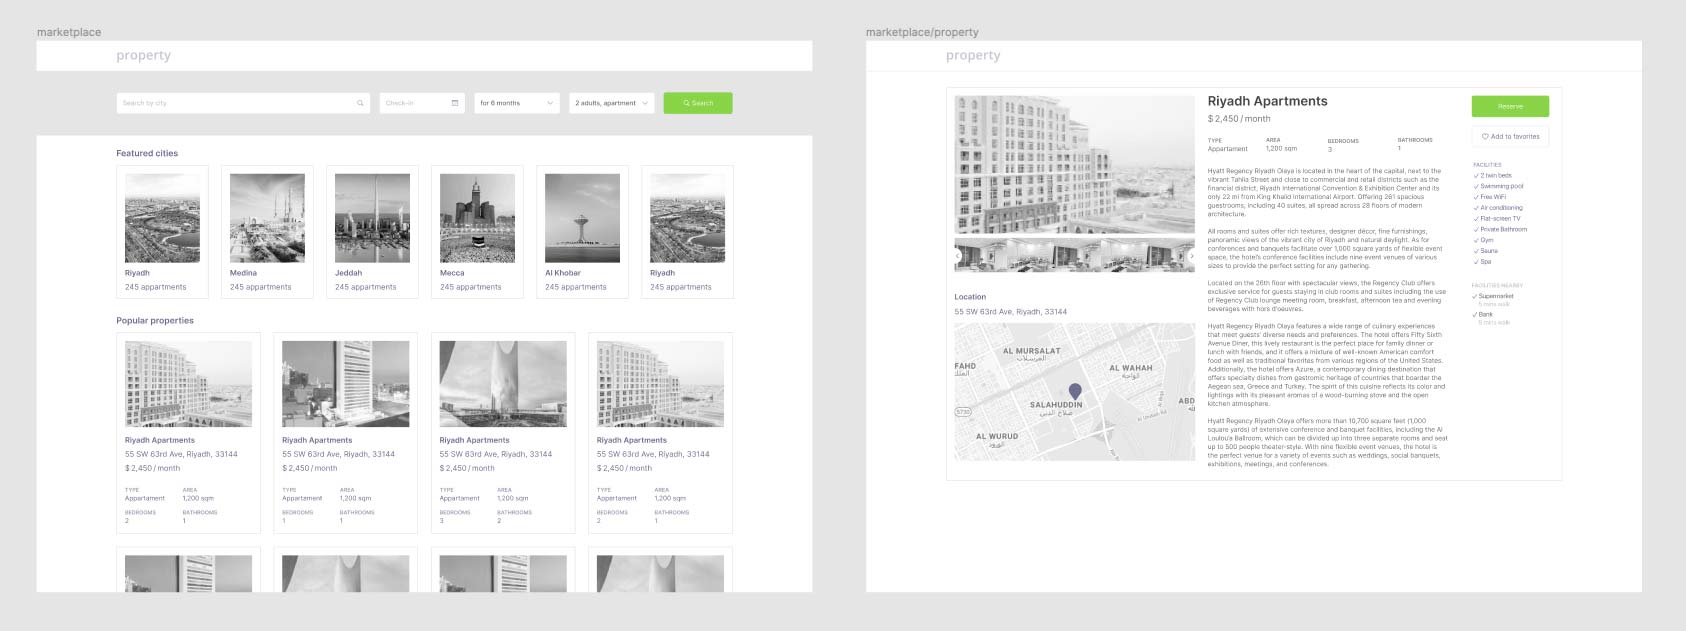Click the "Sauna" facility
1686x631 pixels.
click(1486, 251)
